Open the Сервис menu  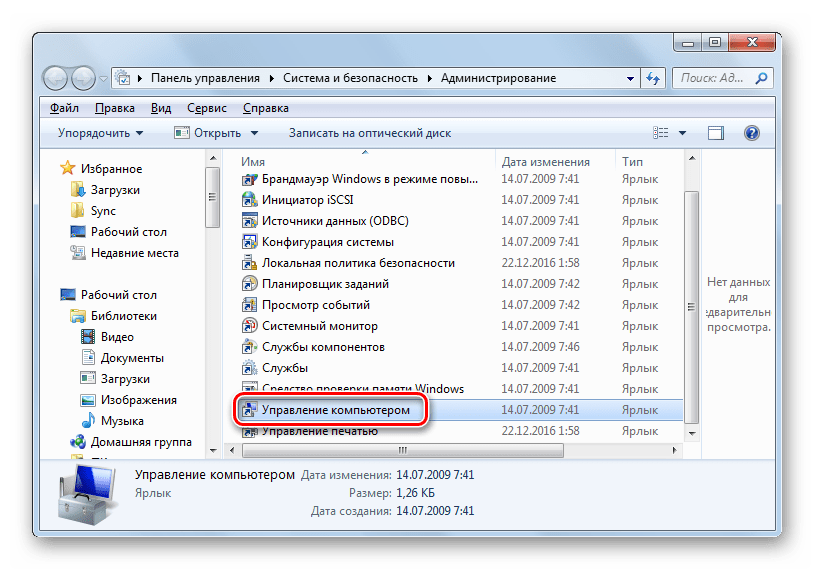pos(207,108)
